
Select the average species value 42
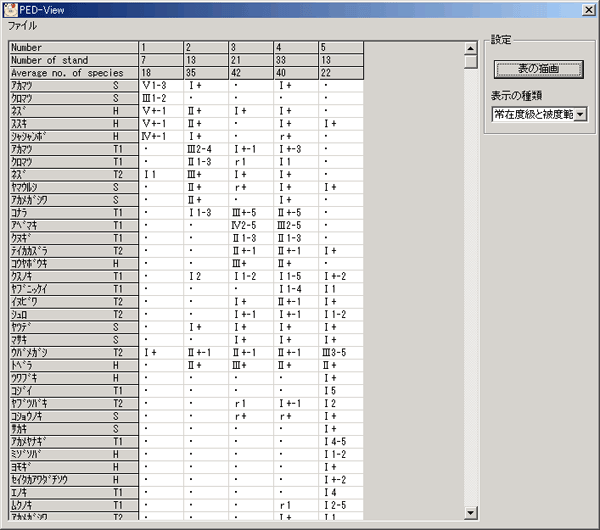coord(250,73)
